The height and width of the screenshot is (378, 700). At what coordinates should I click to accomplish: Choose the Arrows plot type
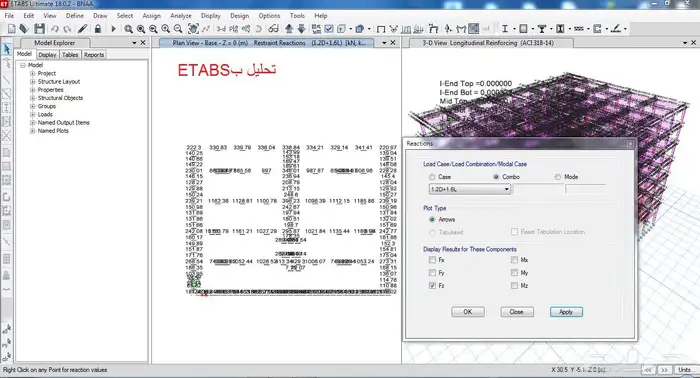[432, 220]
